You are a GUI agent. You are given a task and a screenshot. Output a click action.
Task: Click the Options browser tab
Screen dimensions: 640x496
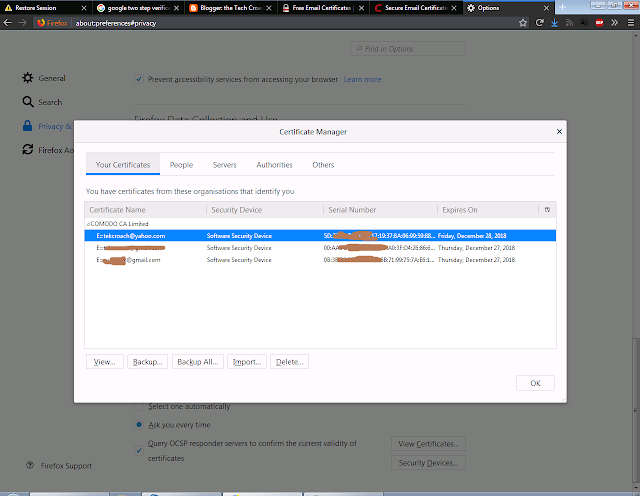[x=508, y=8]
